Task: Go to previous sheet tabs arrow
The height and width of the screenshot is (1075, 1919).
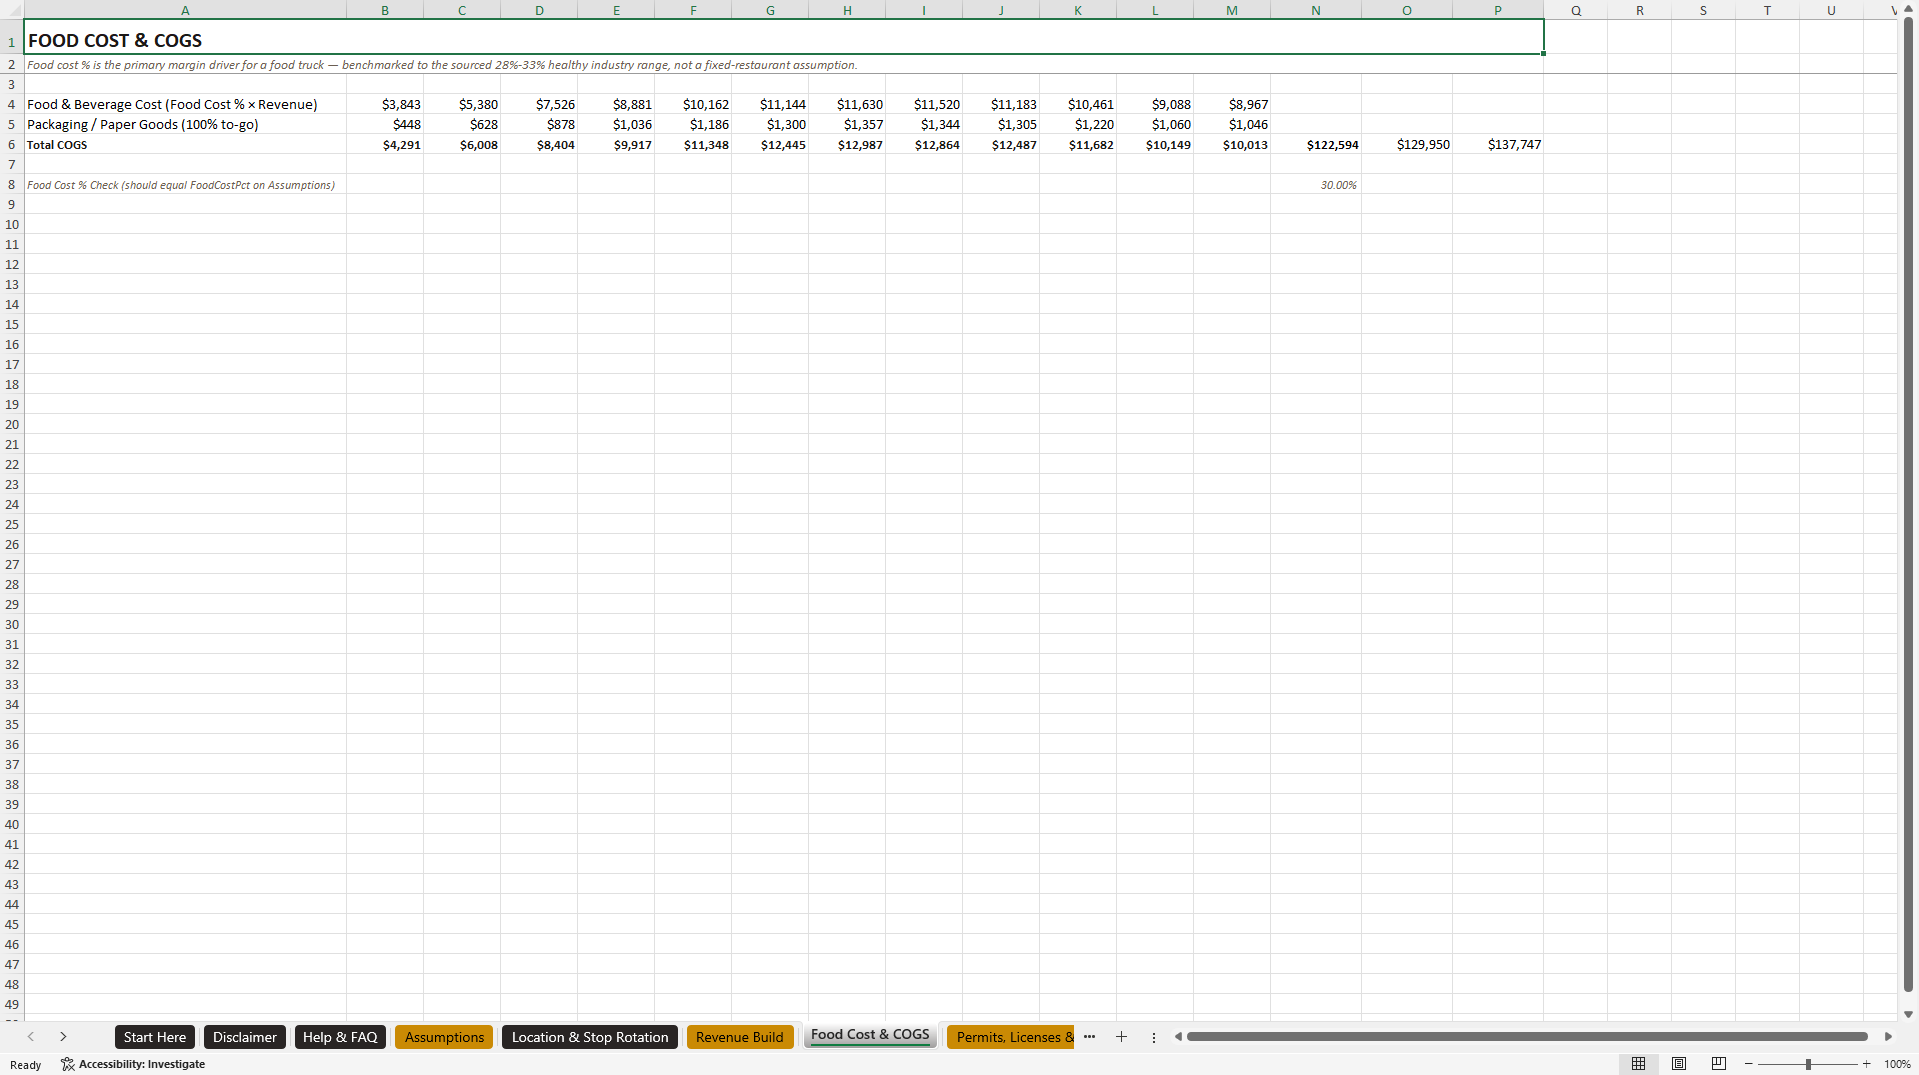Action: 31,1037
